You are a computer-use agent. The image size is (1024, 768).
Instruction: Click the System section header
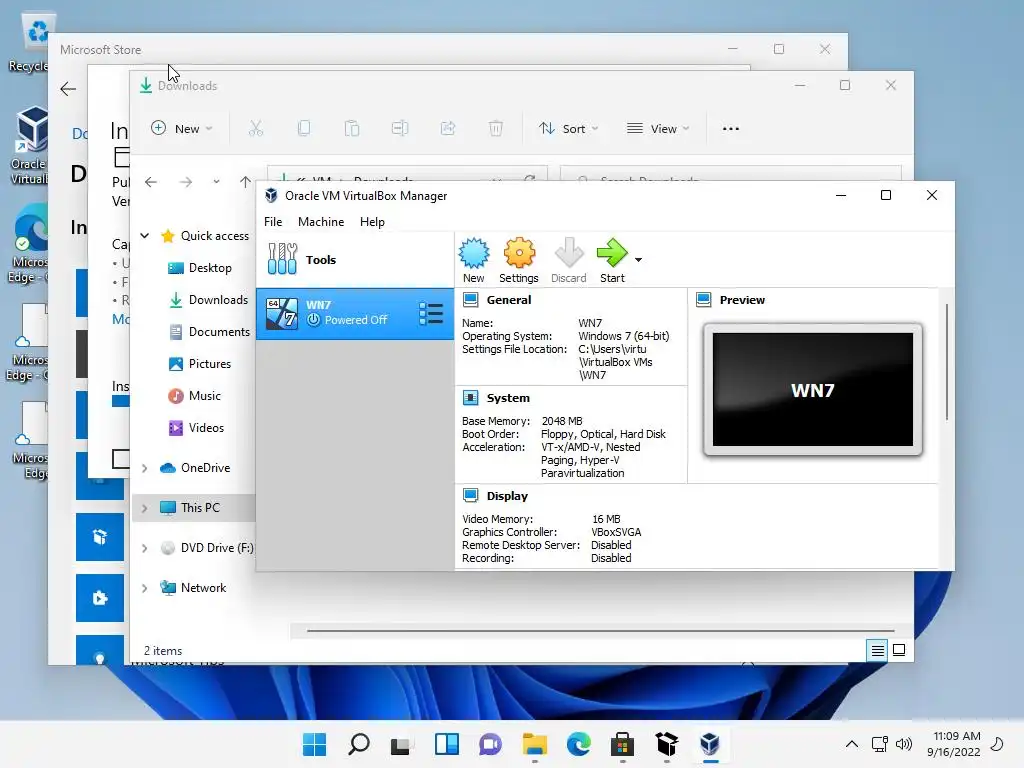click(x=508, y=398)
